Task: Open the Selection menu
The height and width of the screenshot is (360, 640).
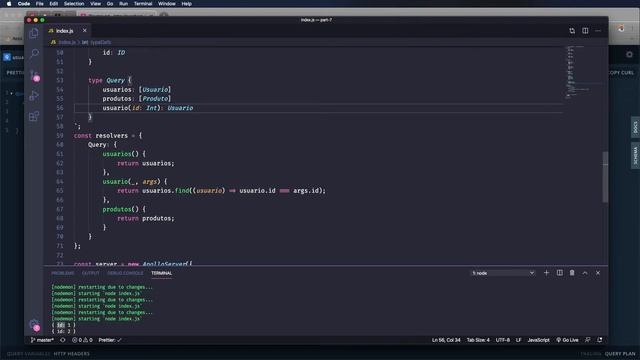Action: (74, 4)
